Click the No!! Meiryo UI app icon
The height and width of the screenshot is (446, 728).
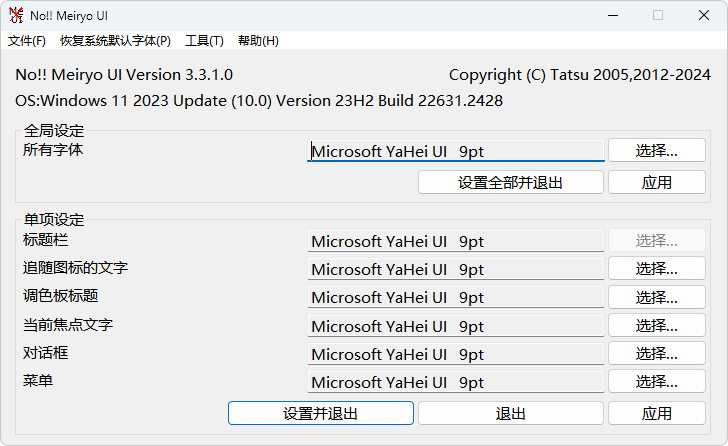point(16,15)
